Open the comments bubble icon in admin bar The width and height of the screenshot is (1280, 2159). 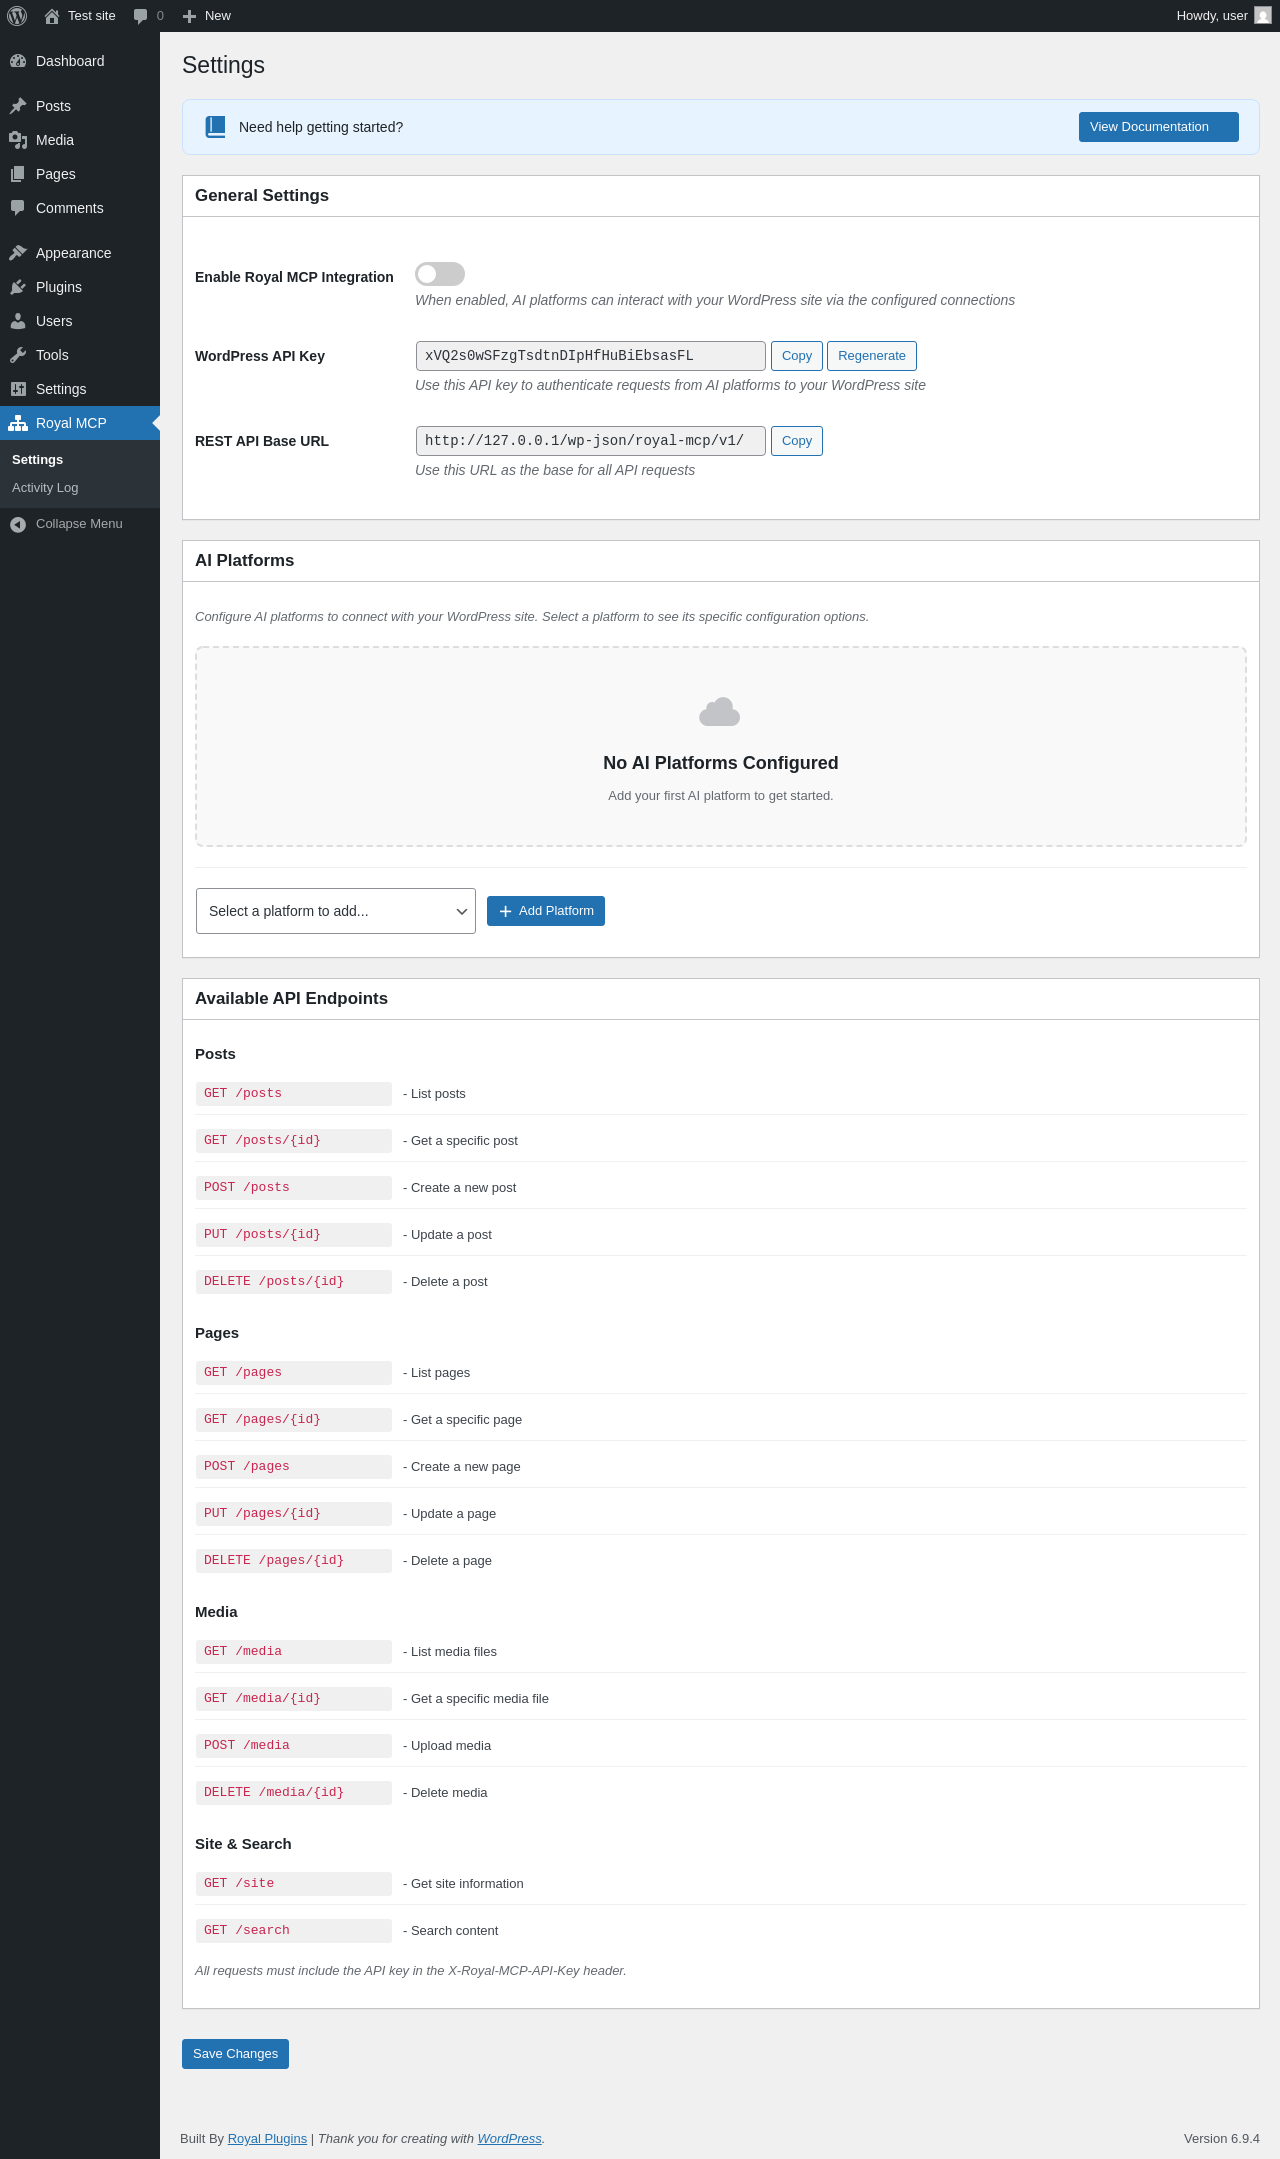tap(140, 16)
